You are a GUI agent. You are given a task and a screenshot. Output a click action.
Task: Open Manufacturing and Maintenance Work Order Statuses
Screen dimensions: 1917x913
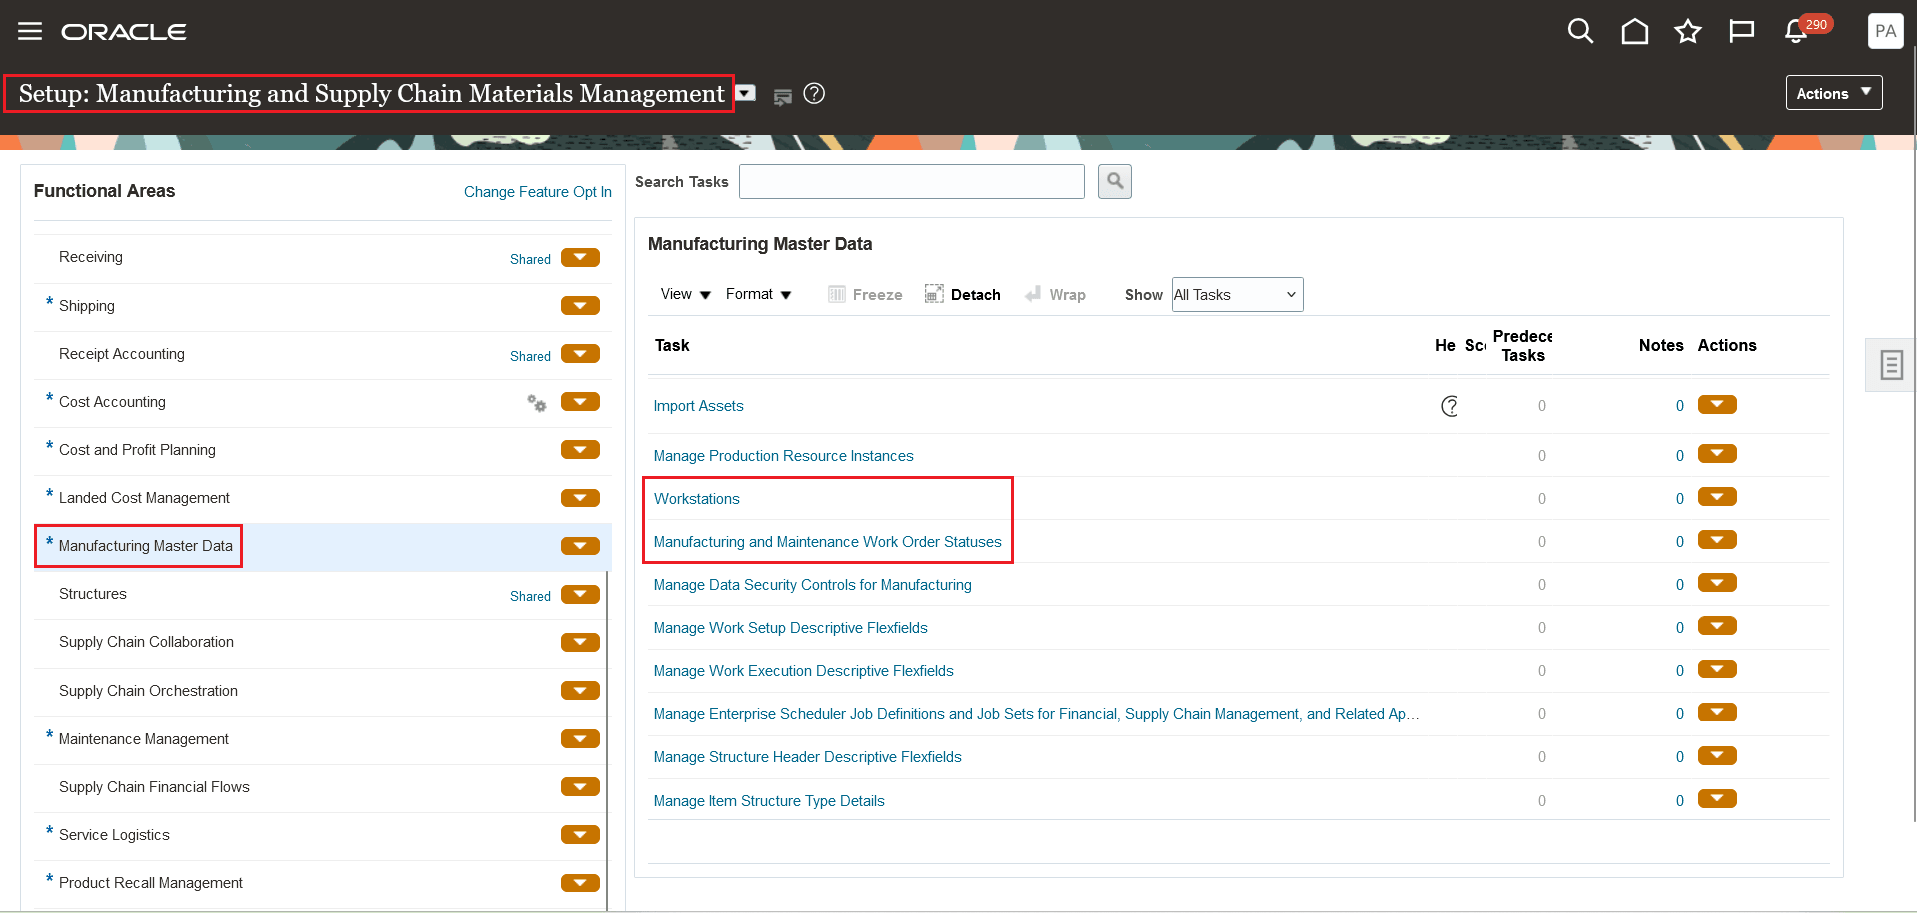(827, 542)
